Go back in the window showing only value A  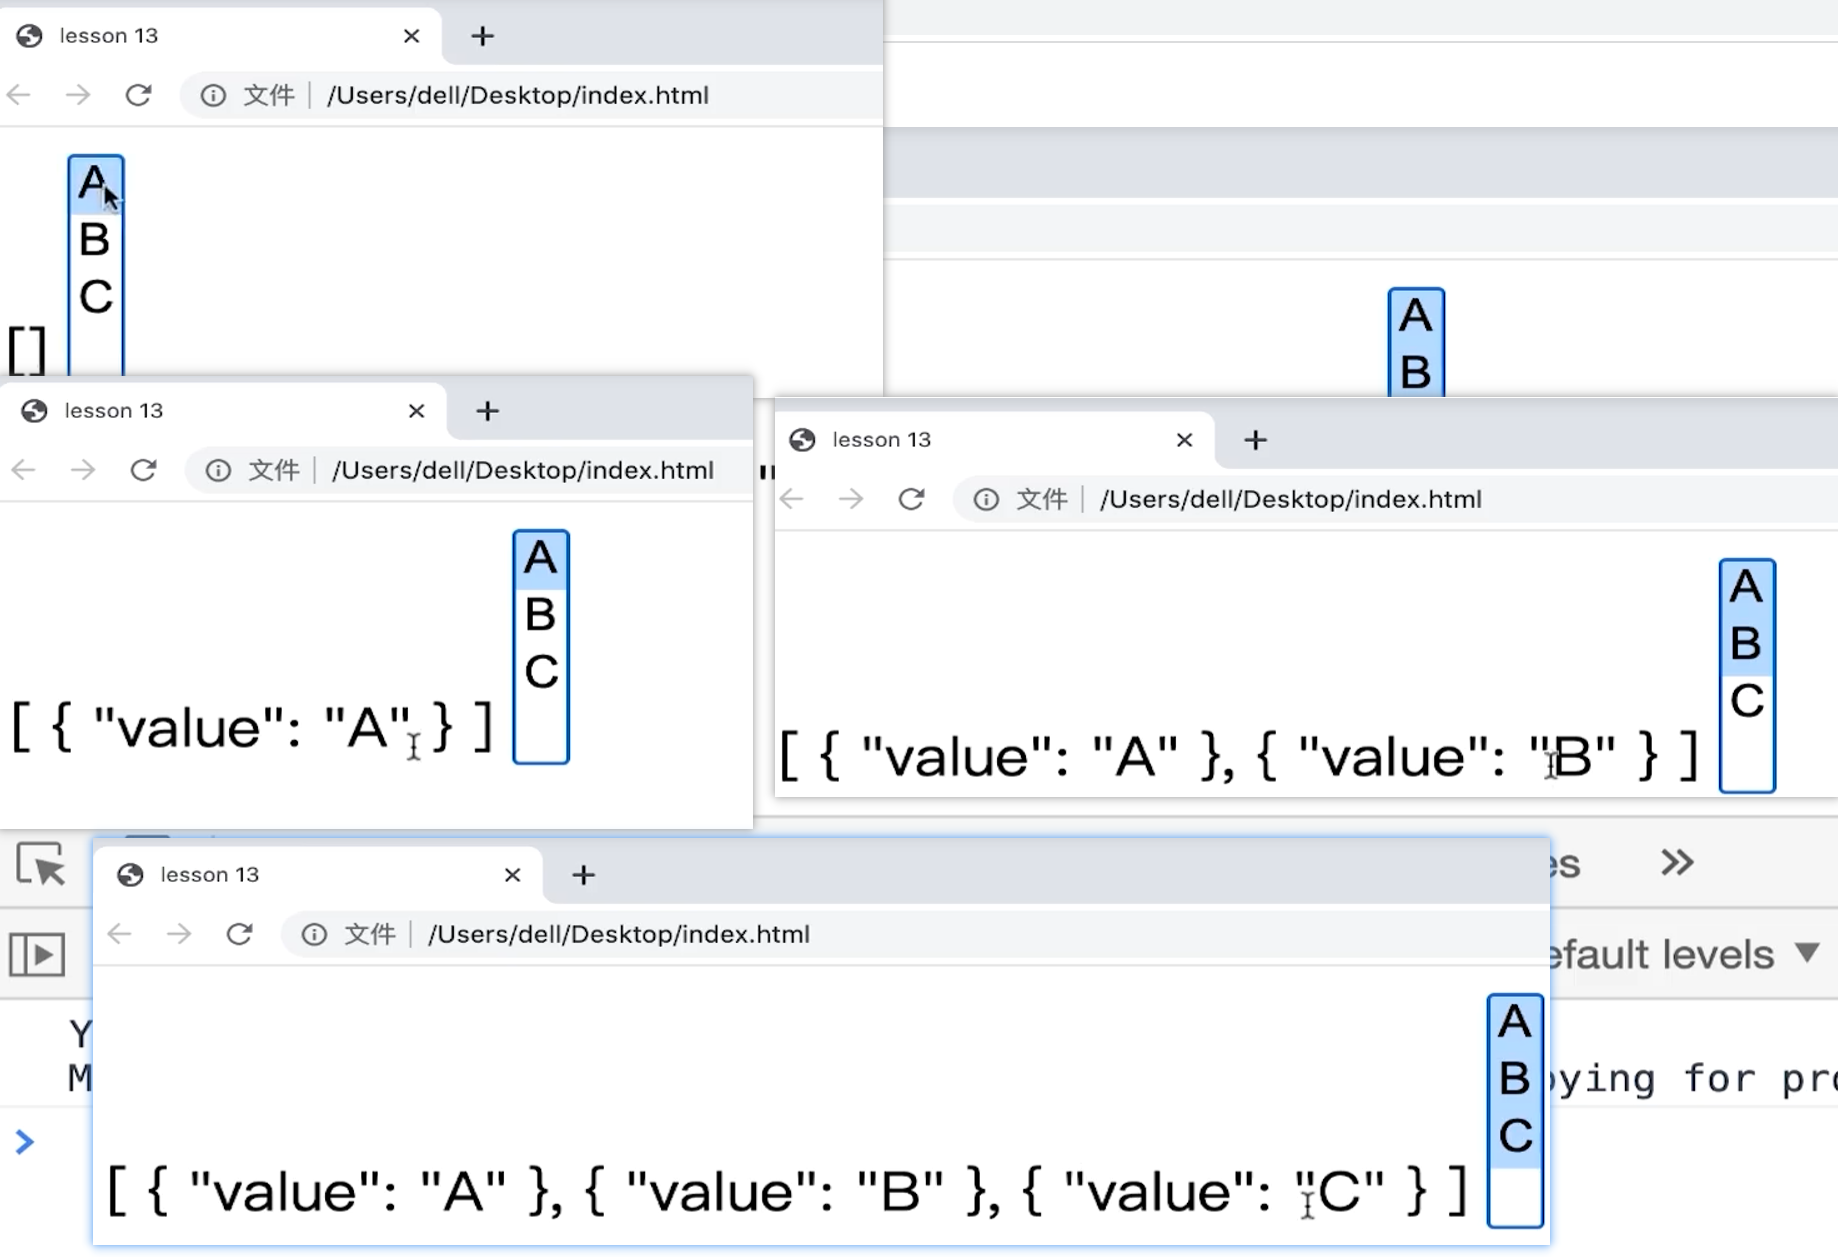click(24, 470)
